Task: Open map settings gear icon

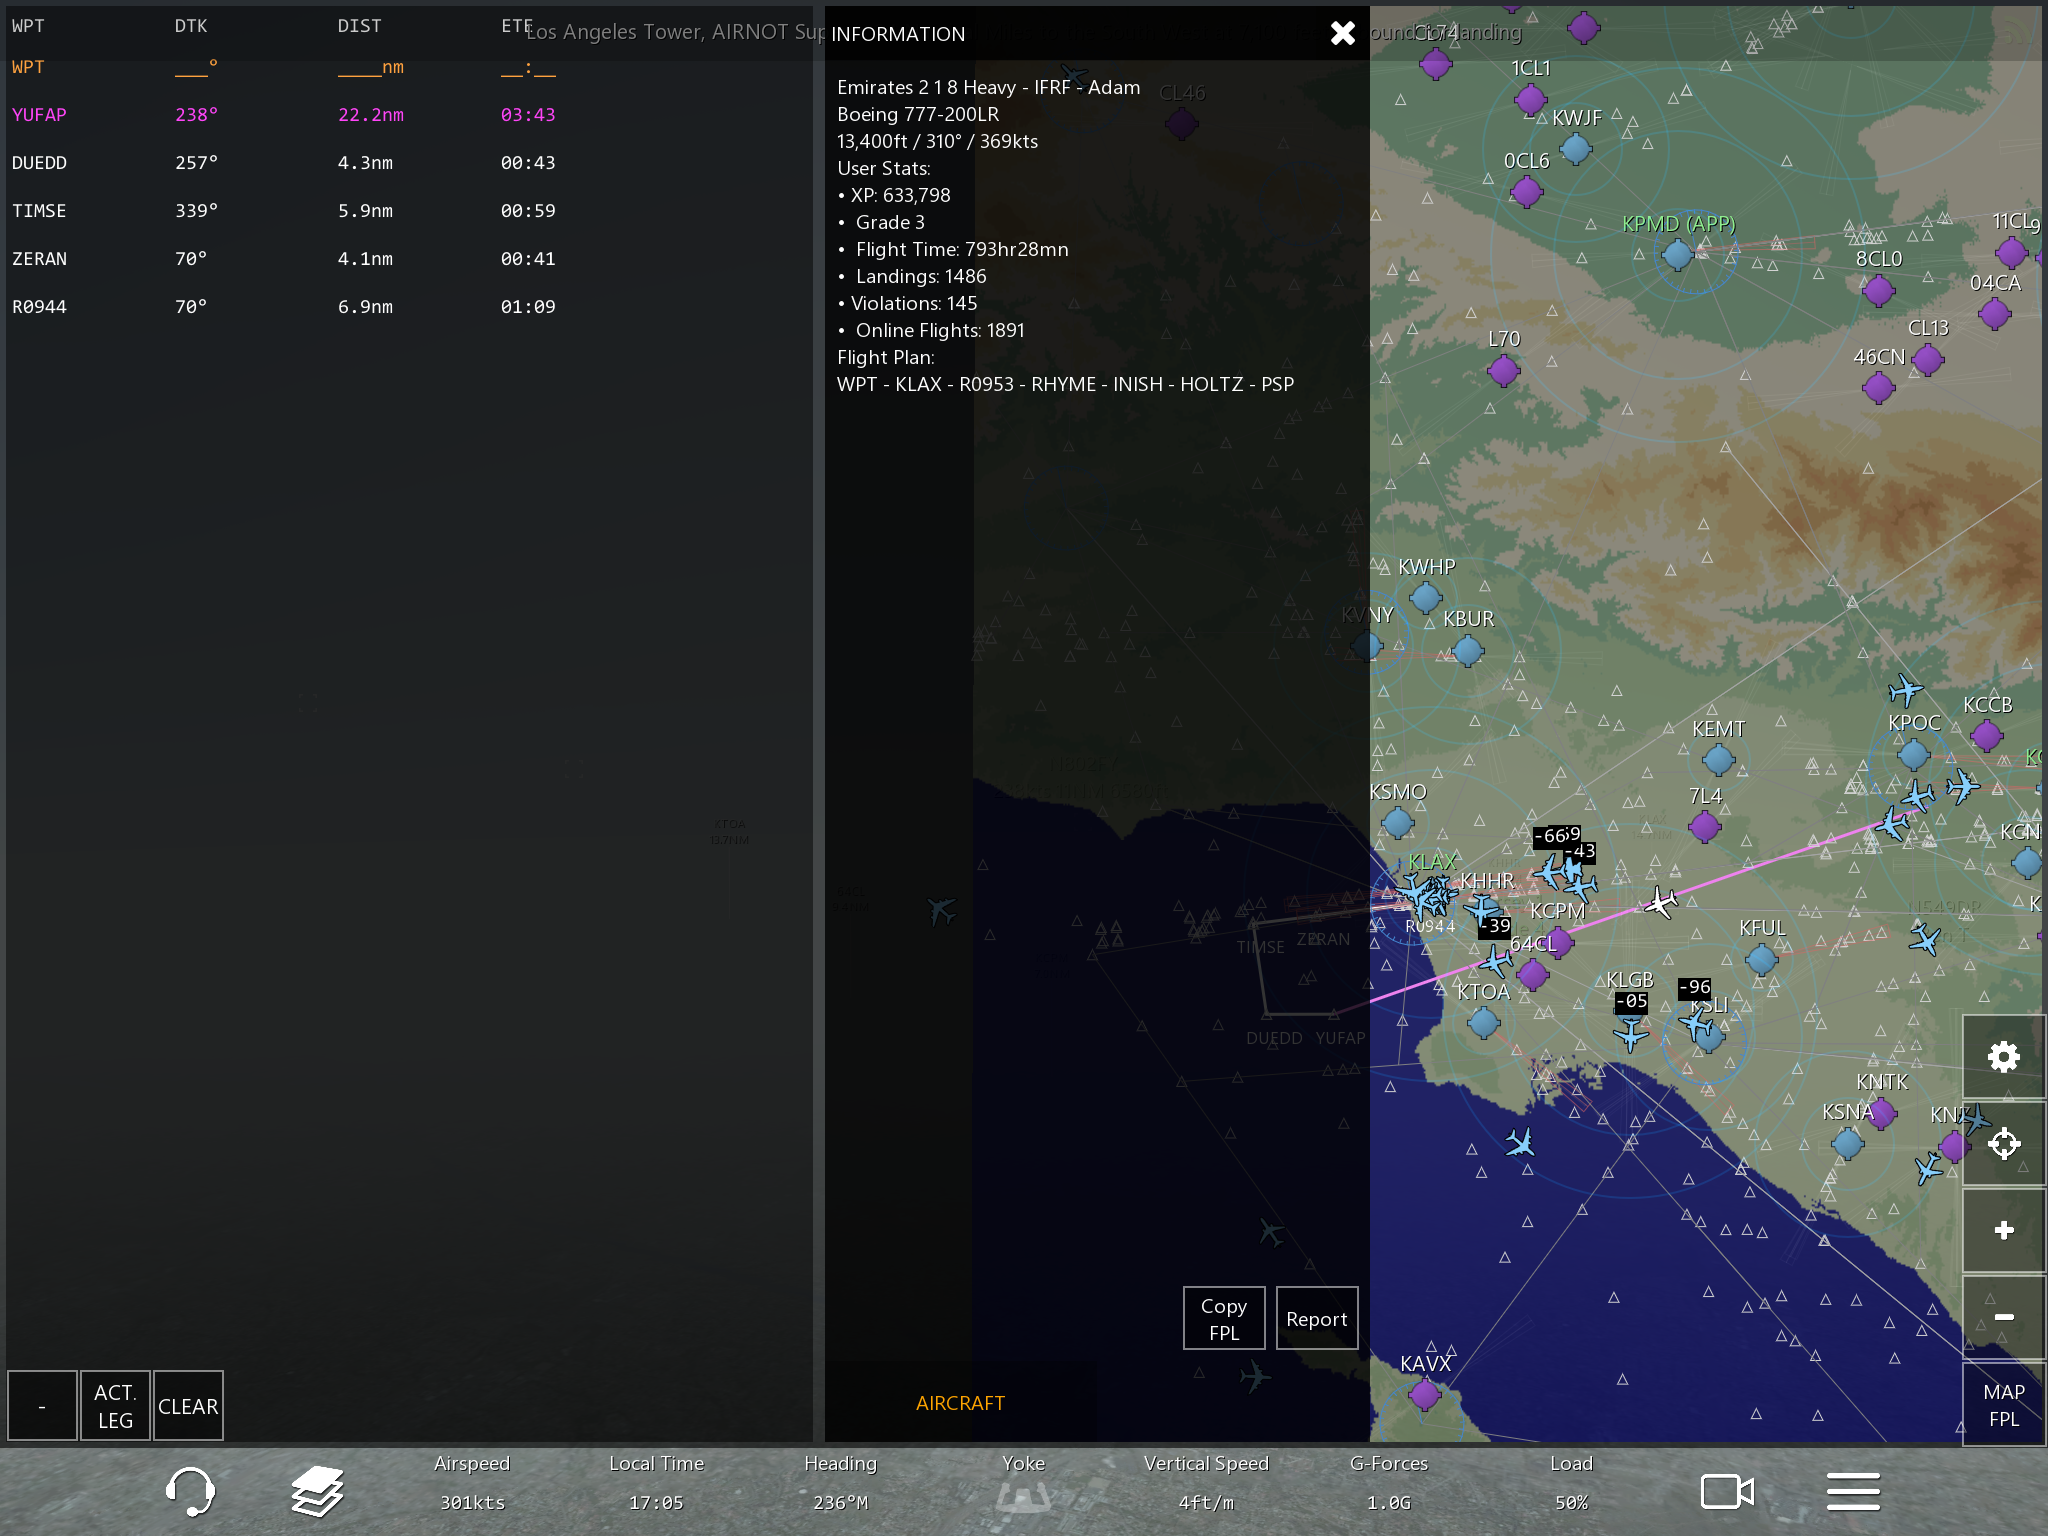Action: click(2003, 1057)
